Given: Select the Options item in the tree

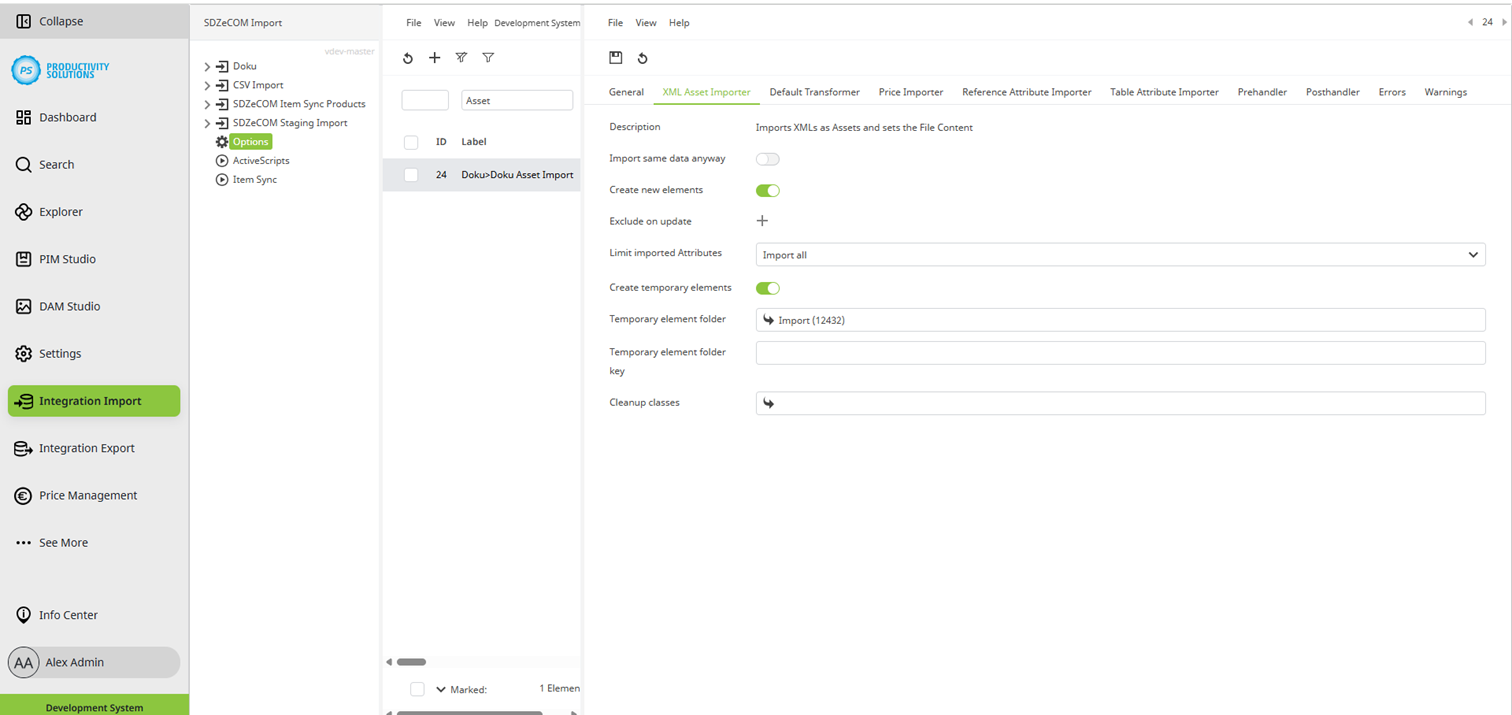Looking at the screenshot, I should 248,141.
